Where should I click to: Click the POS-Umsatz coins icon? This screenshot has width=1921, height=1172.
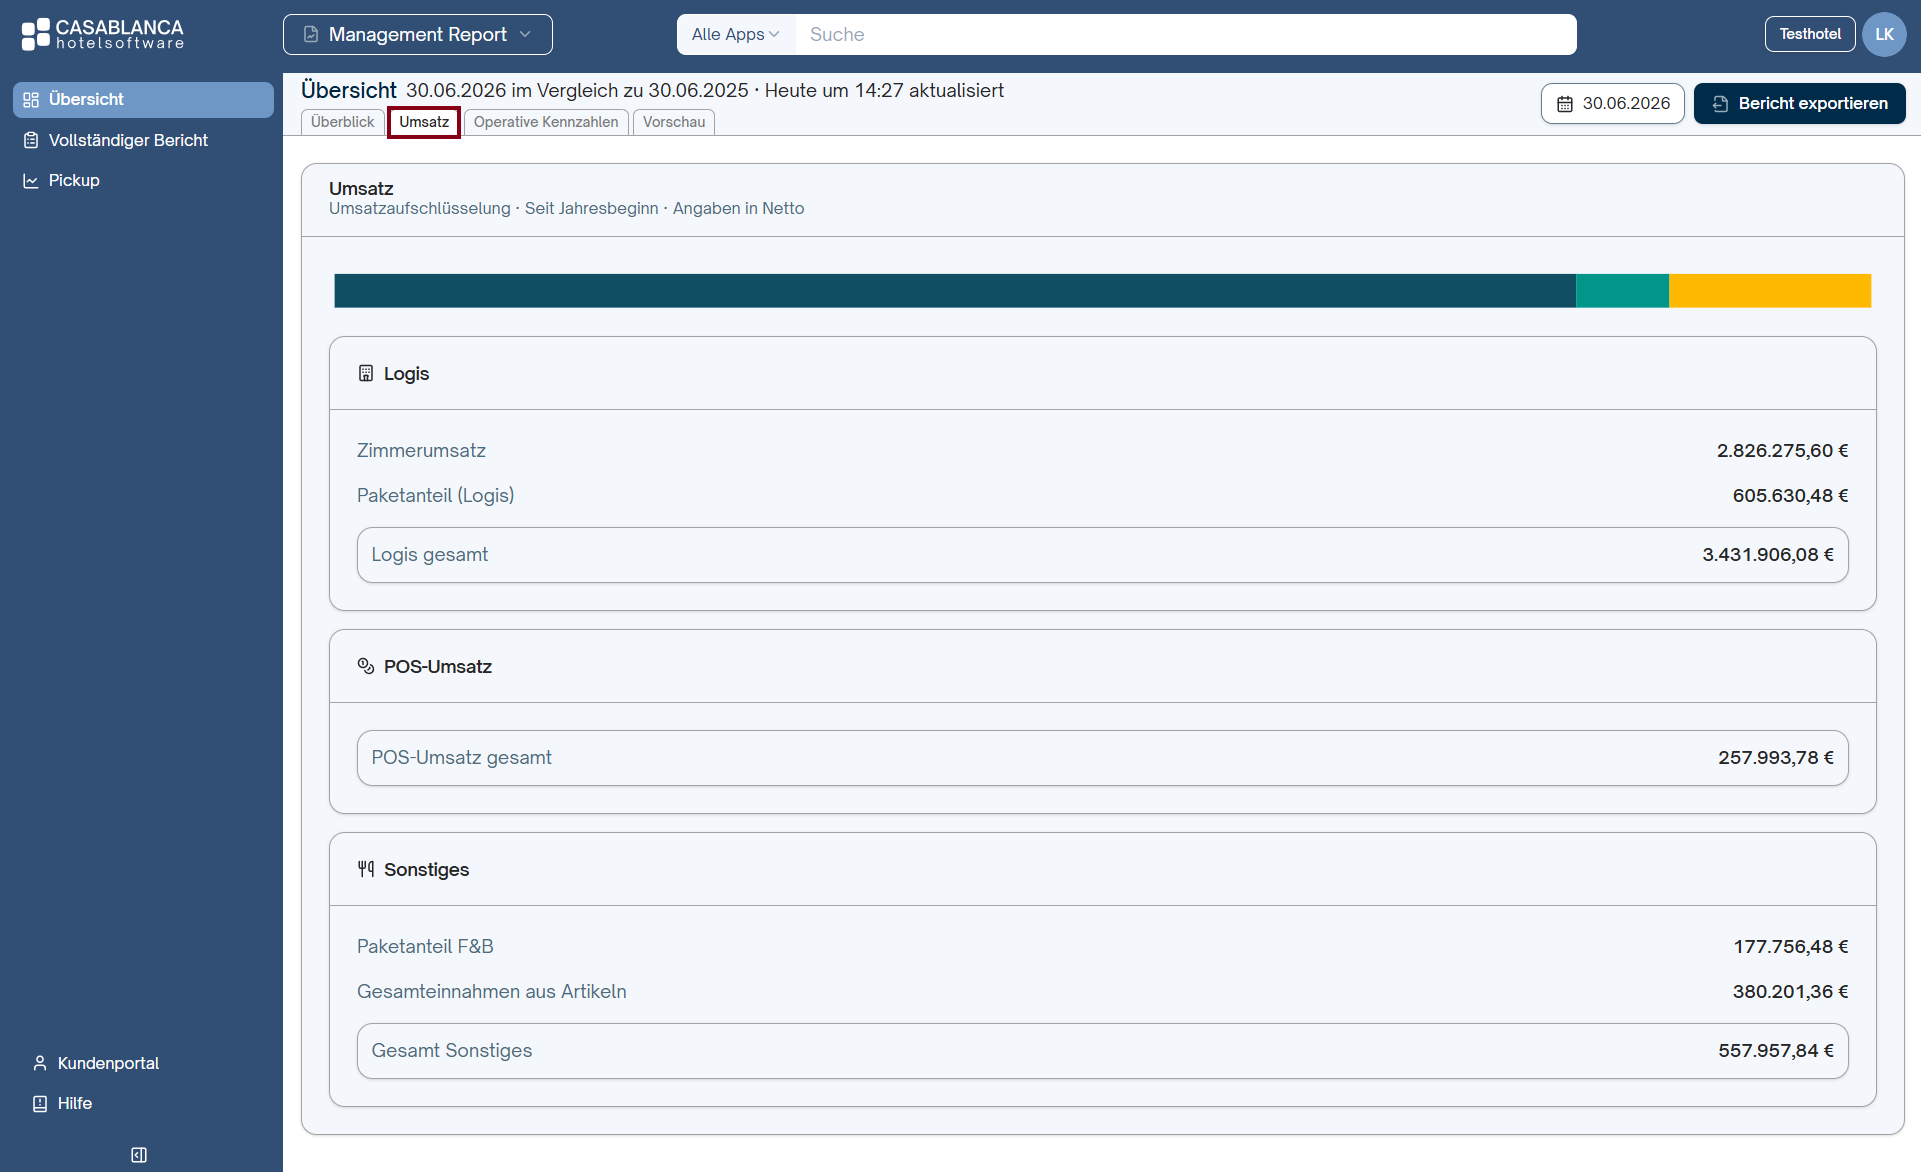366,666
